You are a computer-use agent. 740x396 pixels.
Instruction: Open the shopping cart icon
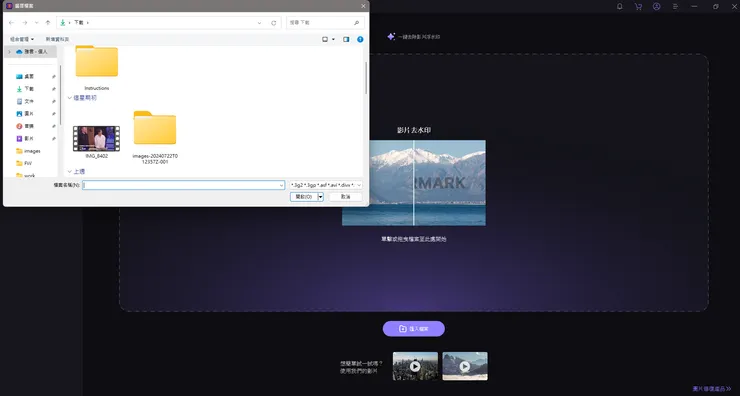[638, 7]
